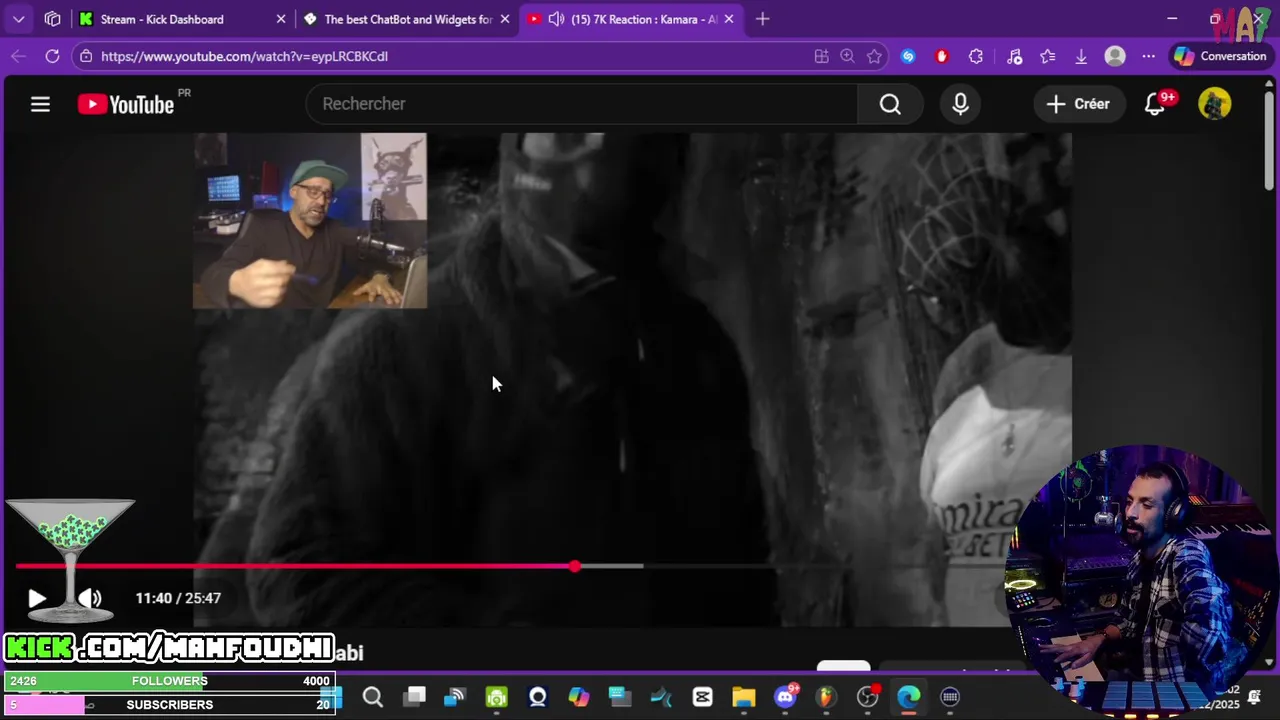
Task: Open File Explorer from the taskbar
Action: pyautogui.click(x=744, y=697)
